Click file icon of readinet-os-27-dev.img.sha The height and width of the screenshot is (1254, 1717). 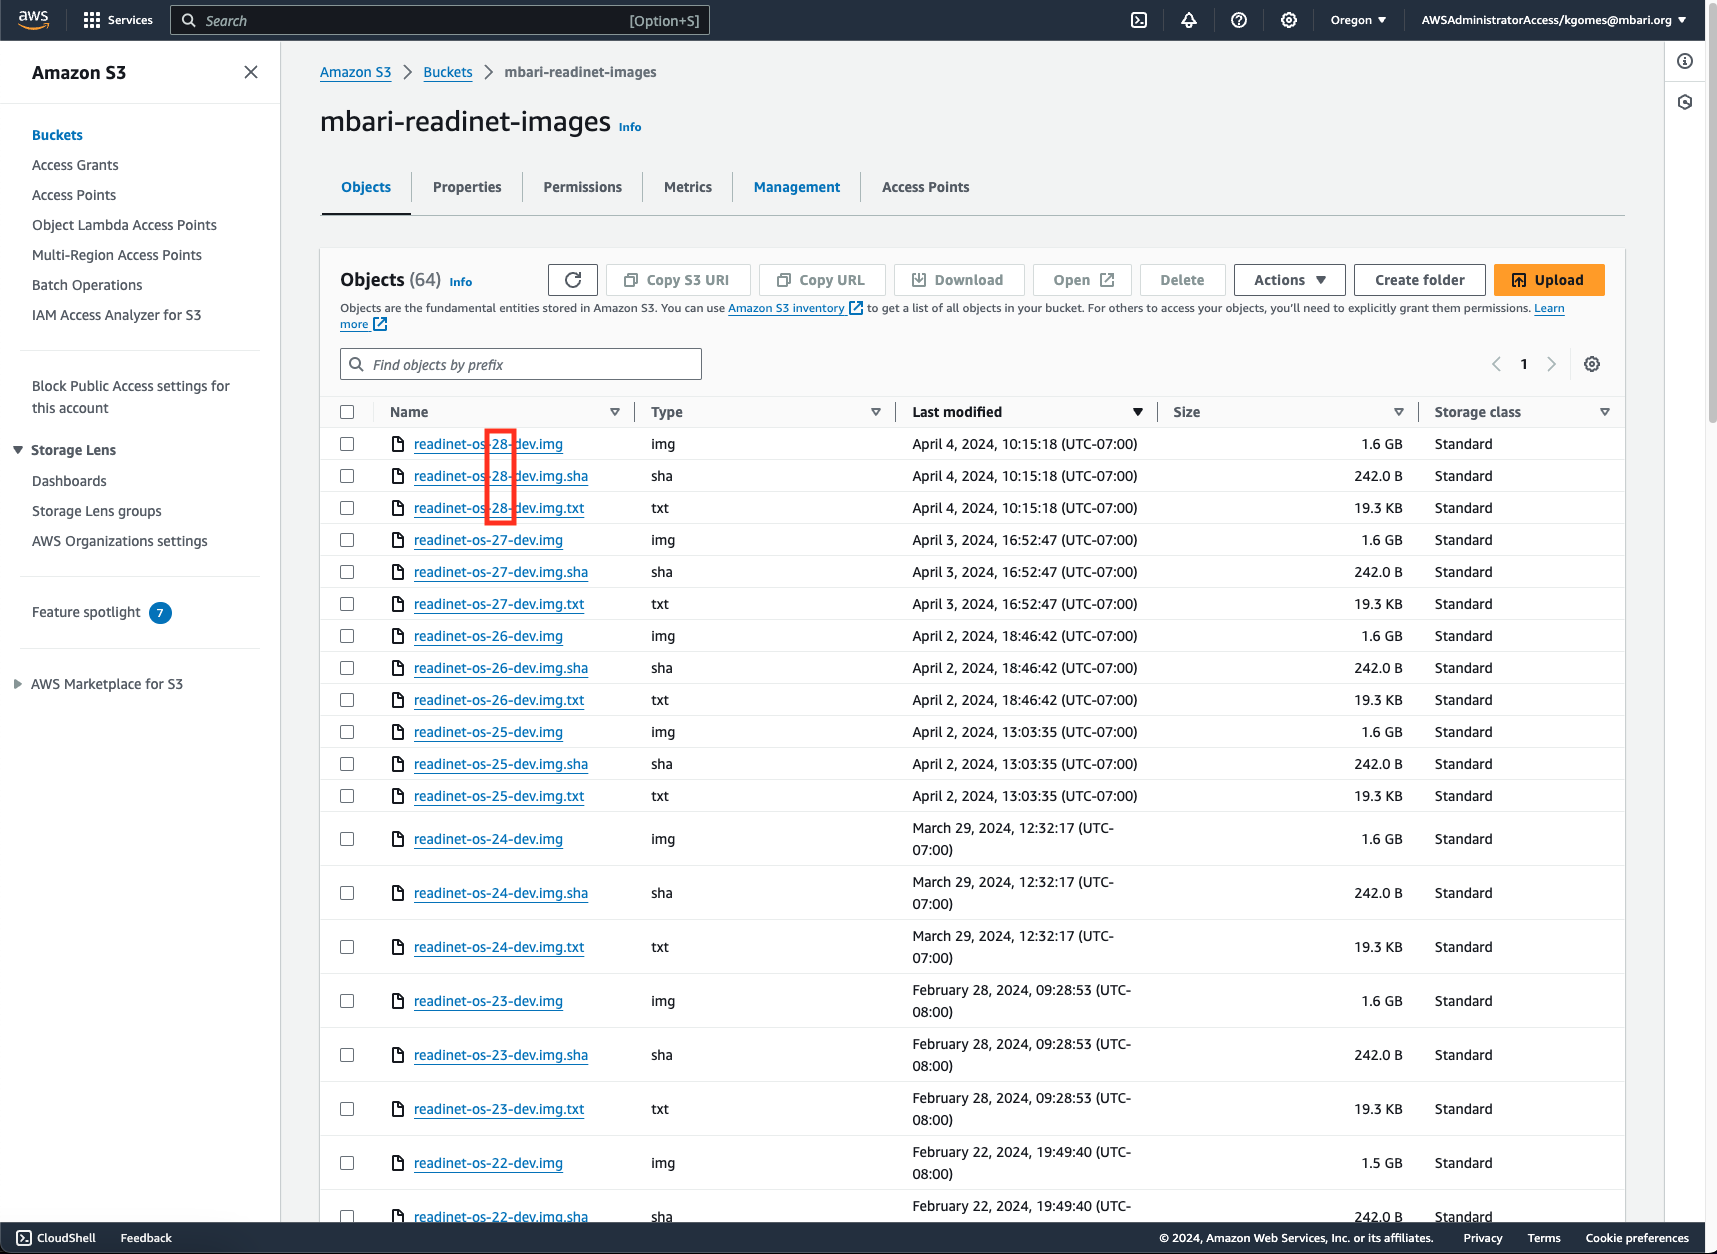398,572
